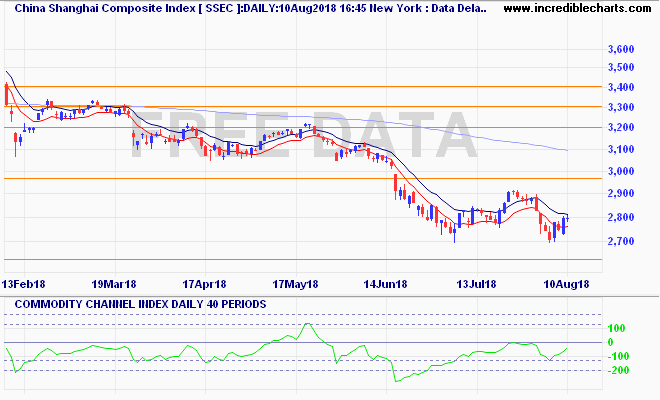Screen dimensions: 660x400
Task: Click the 2,700 price axis label
Action: tap(621, 242)
